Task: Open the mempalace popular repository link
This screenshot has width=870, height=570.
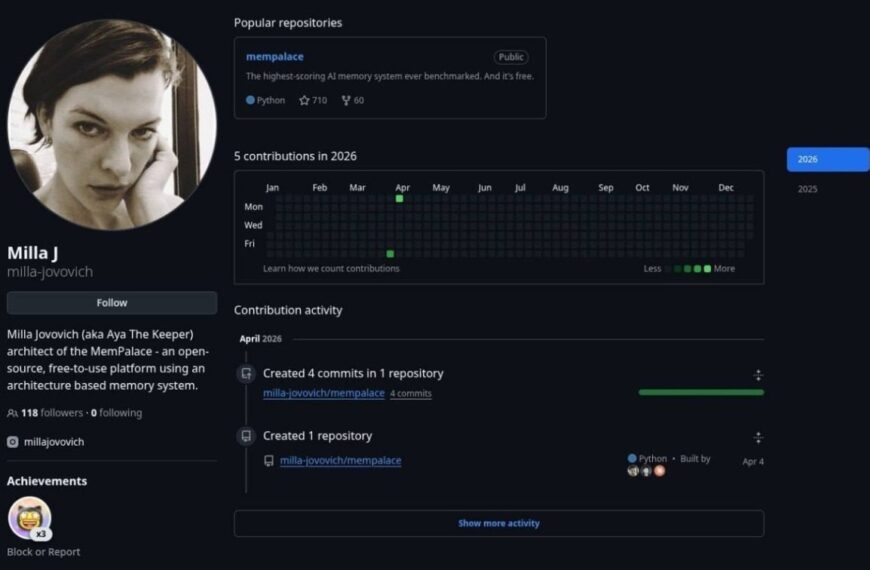Action: (275, 57)
